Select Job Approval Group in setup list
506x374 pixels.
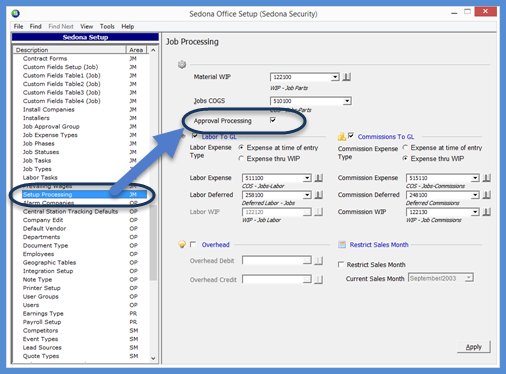(x=51, y=126)
